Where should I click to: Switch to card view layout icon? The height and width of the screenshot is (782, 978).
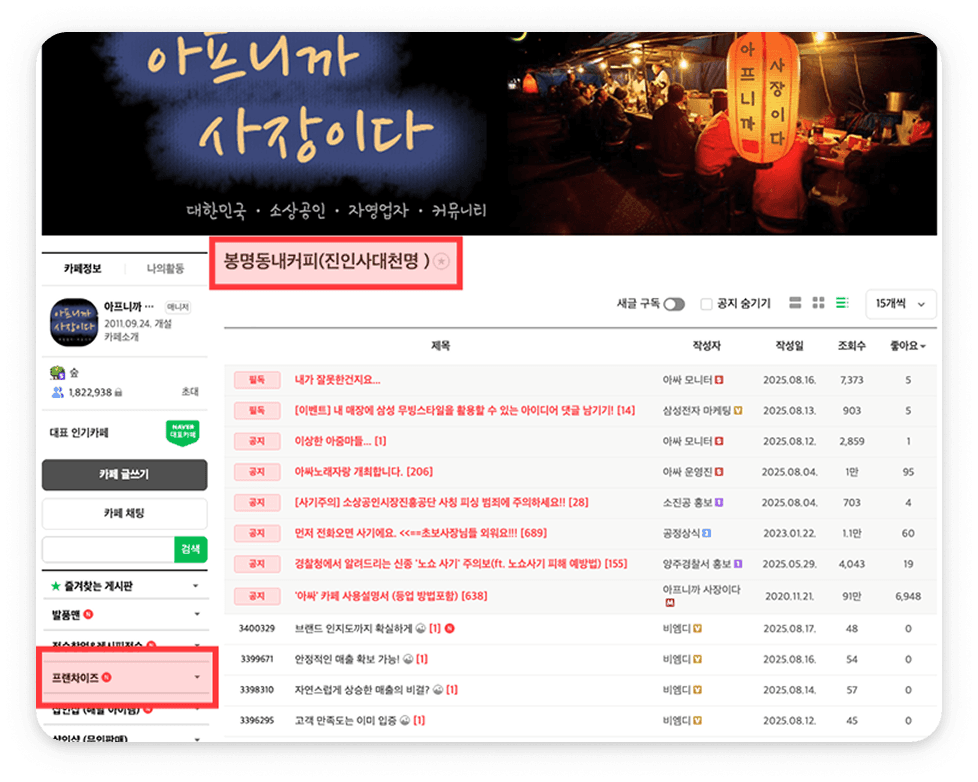tap(795, 303)
